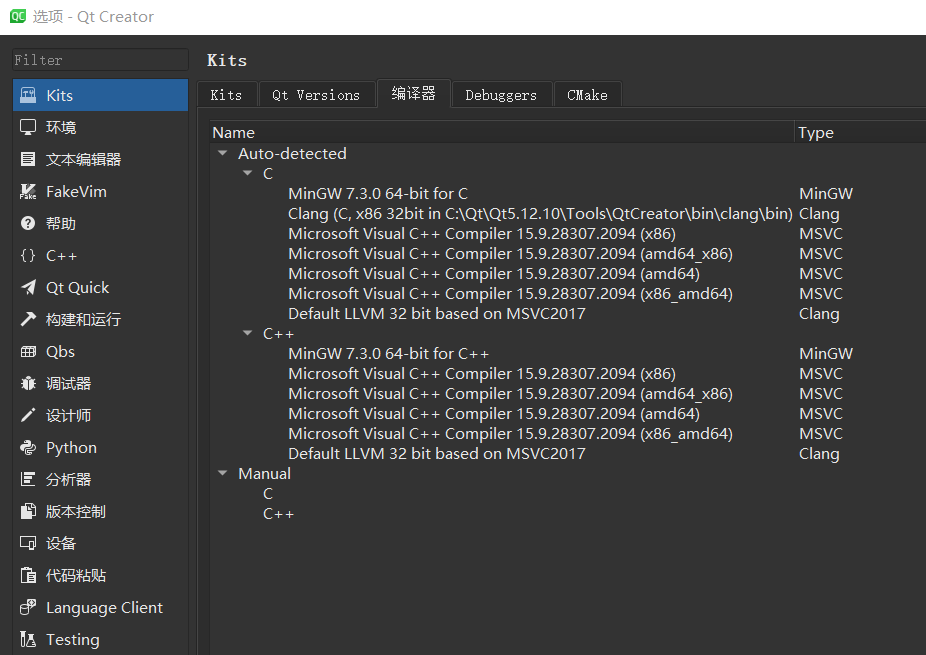Select the C MSVC 15.9.28307.2094 (amd64) row
The image size is (926, 655).
coord(494,274)
